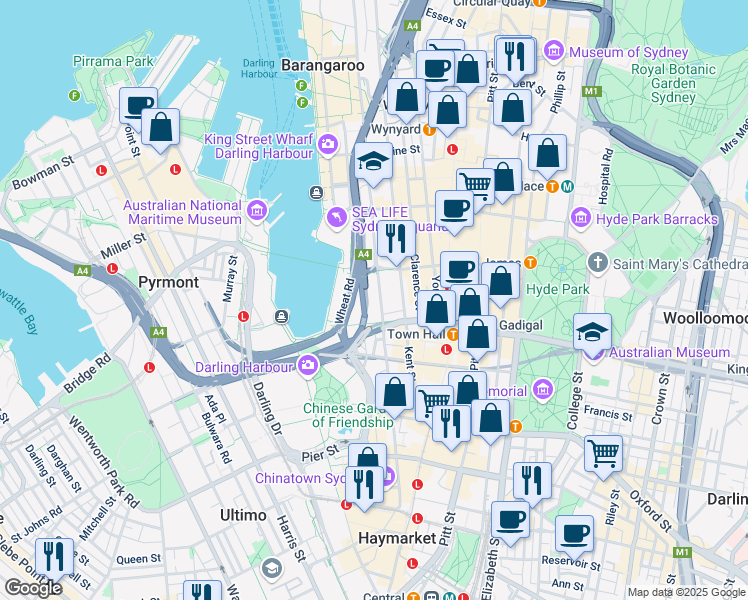
Task: Click the shopping cart marker near Oxford St
Action: (603, 455)
